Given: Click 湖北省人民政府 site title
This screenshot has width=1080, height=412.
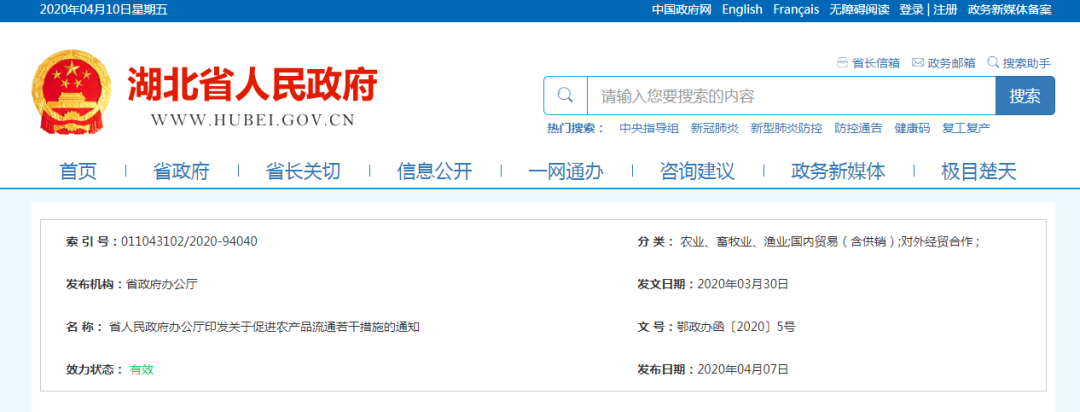Looking at the screenshot, I should [253, 85].
